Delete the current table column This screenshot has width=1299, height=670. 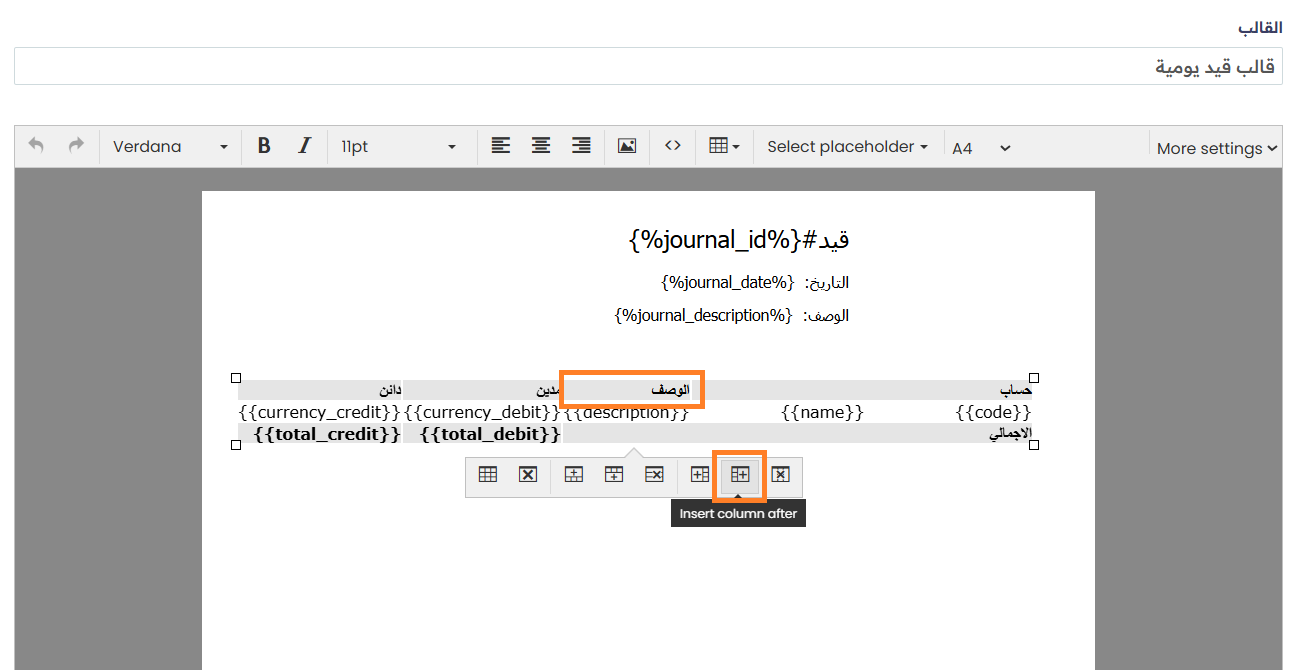[781, 475]
